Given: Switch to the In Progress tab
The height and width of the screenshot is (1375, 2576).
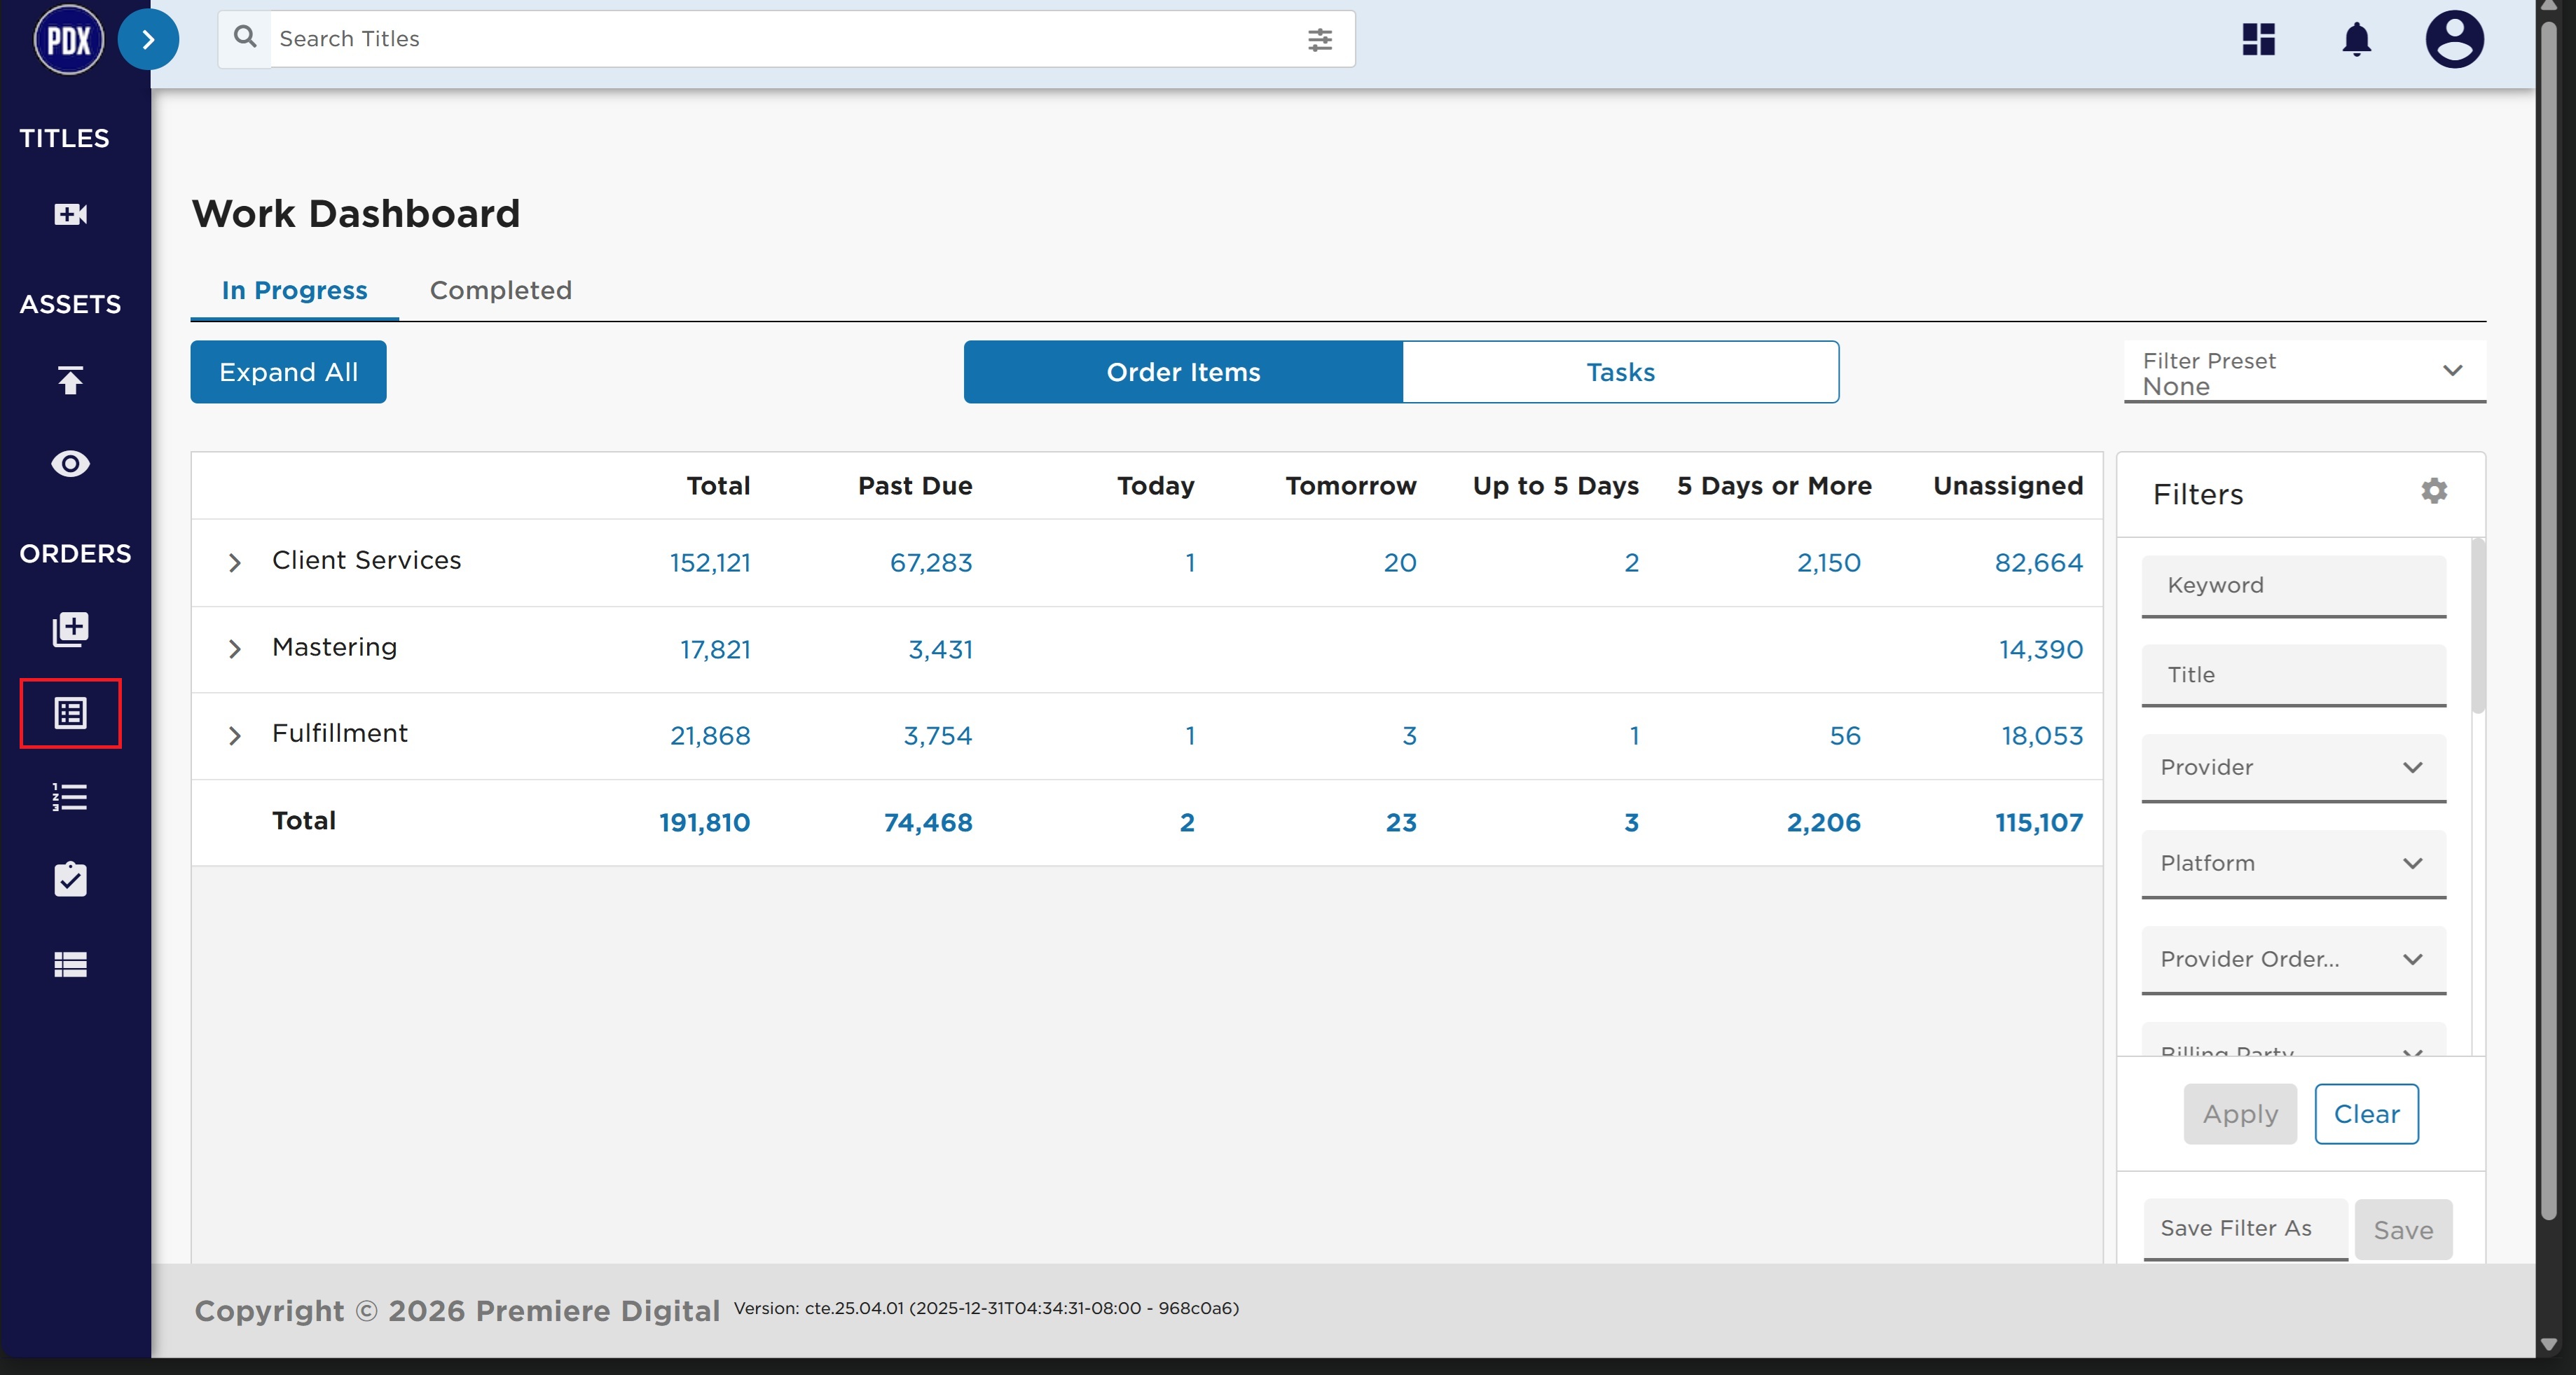Looking at the screenshot, I should [294, 290].
